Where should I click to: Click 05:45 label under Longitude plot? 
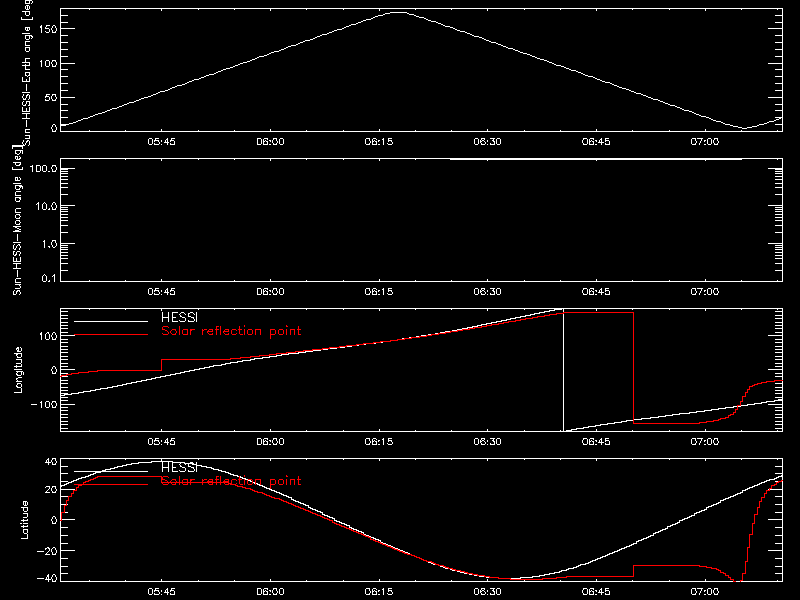coord(162,442)
